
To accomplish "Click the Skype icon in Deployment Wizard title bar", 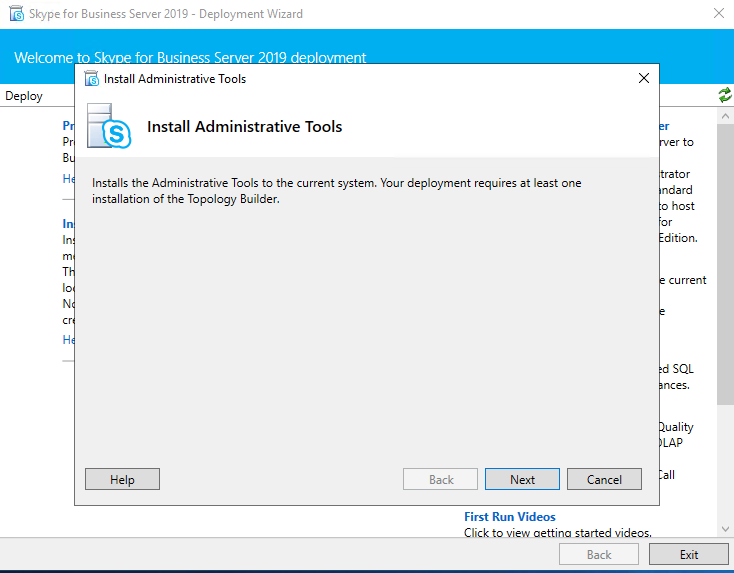I will pyautogui.click(x=16, y=14).
